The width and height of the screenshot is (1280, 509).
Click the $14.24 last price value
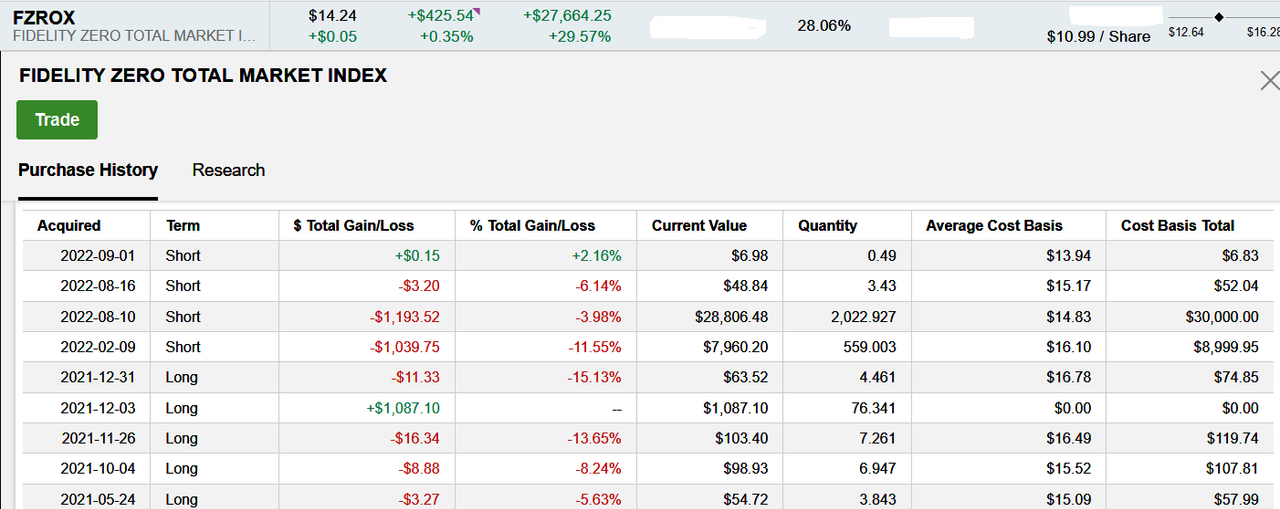coord(332,16)
